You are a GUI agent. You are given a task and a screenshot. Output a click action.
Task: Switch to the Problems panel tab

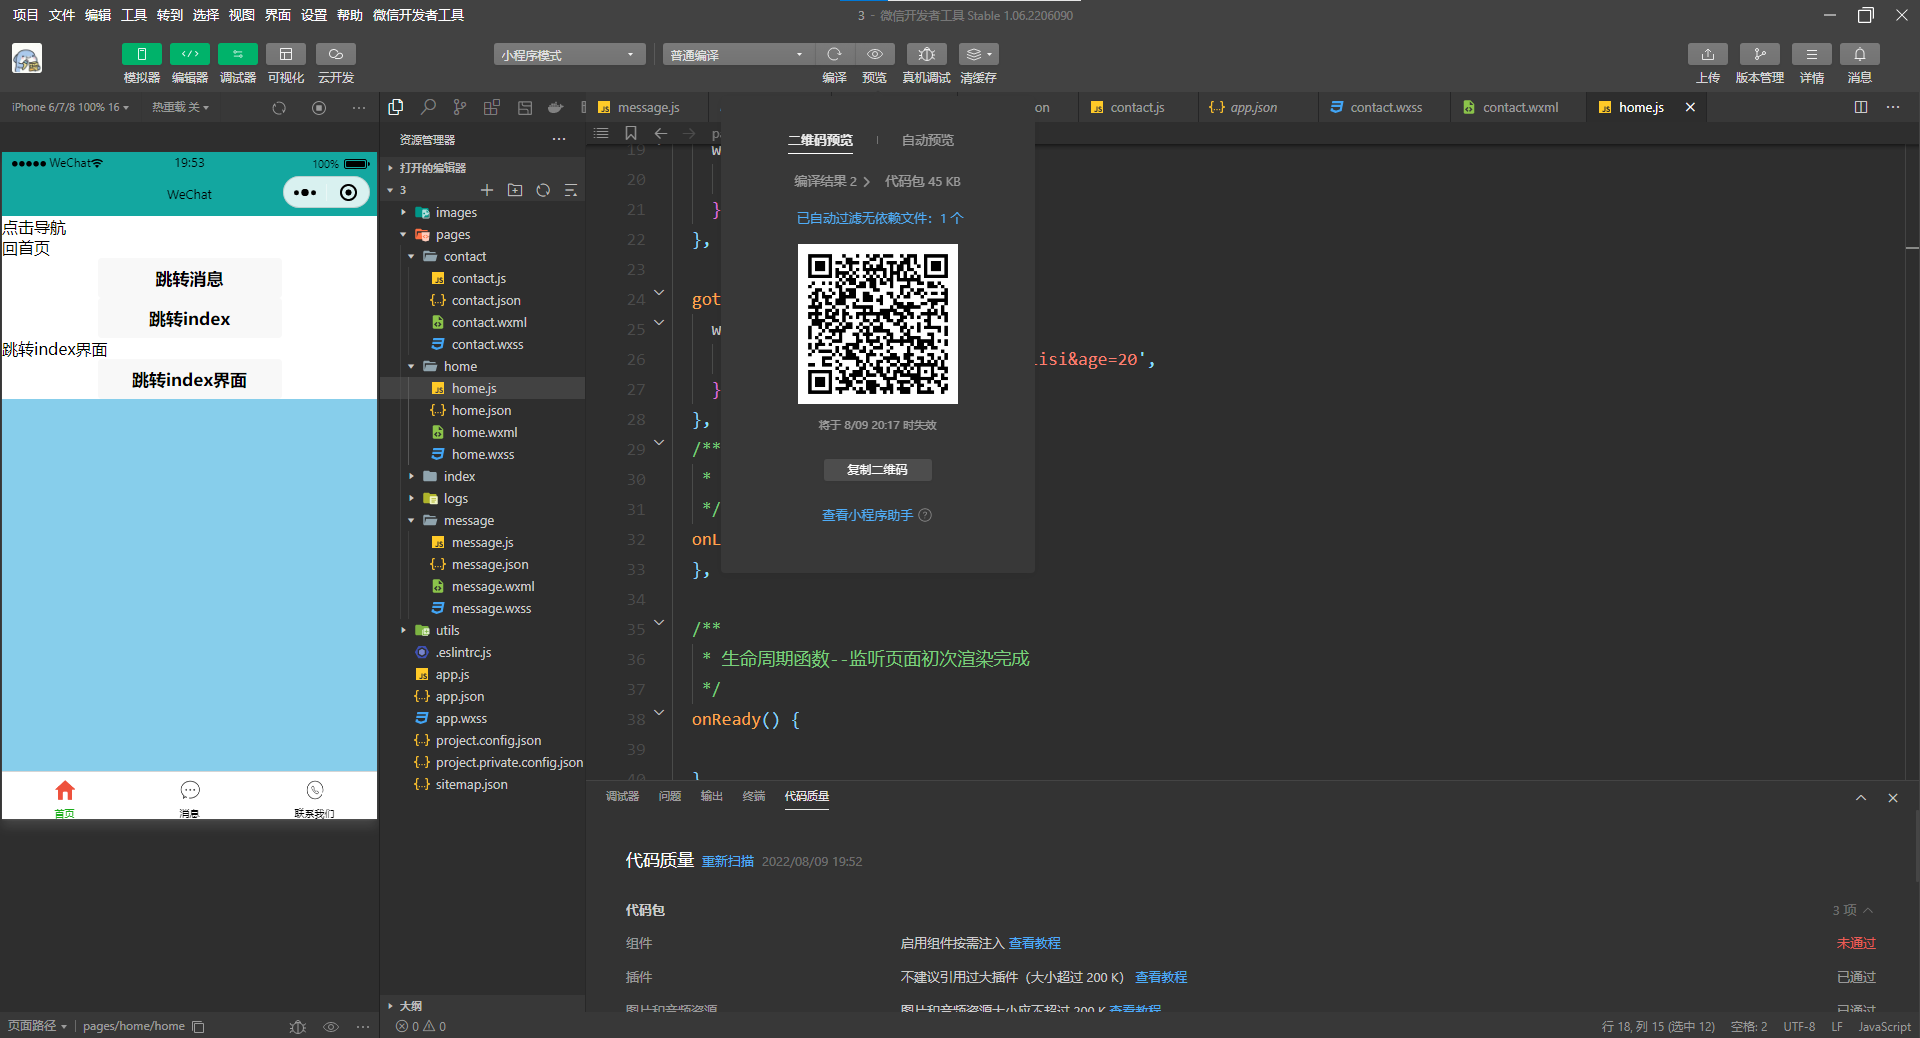pyautogui.click(x=669, y=796)
